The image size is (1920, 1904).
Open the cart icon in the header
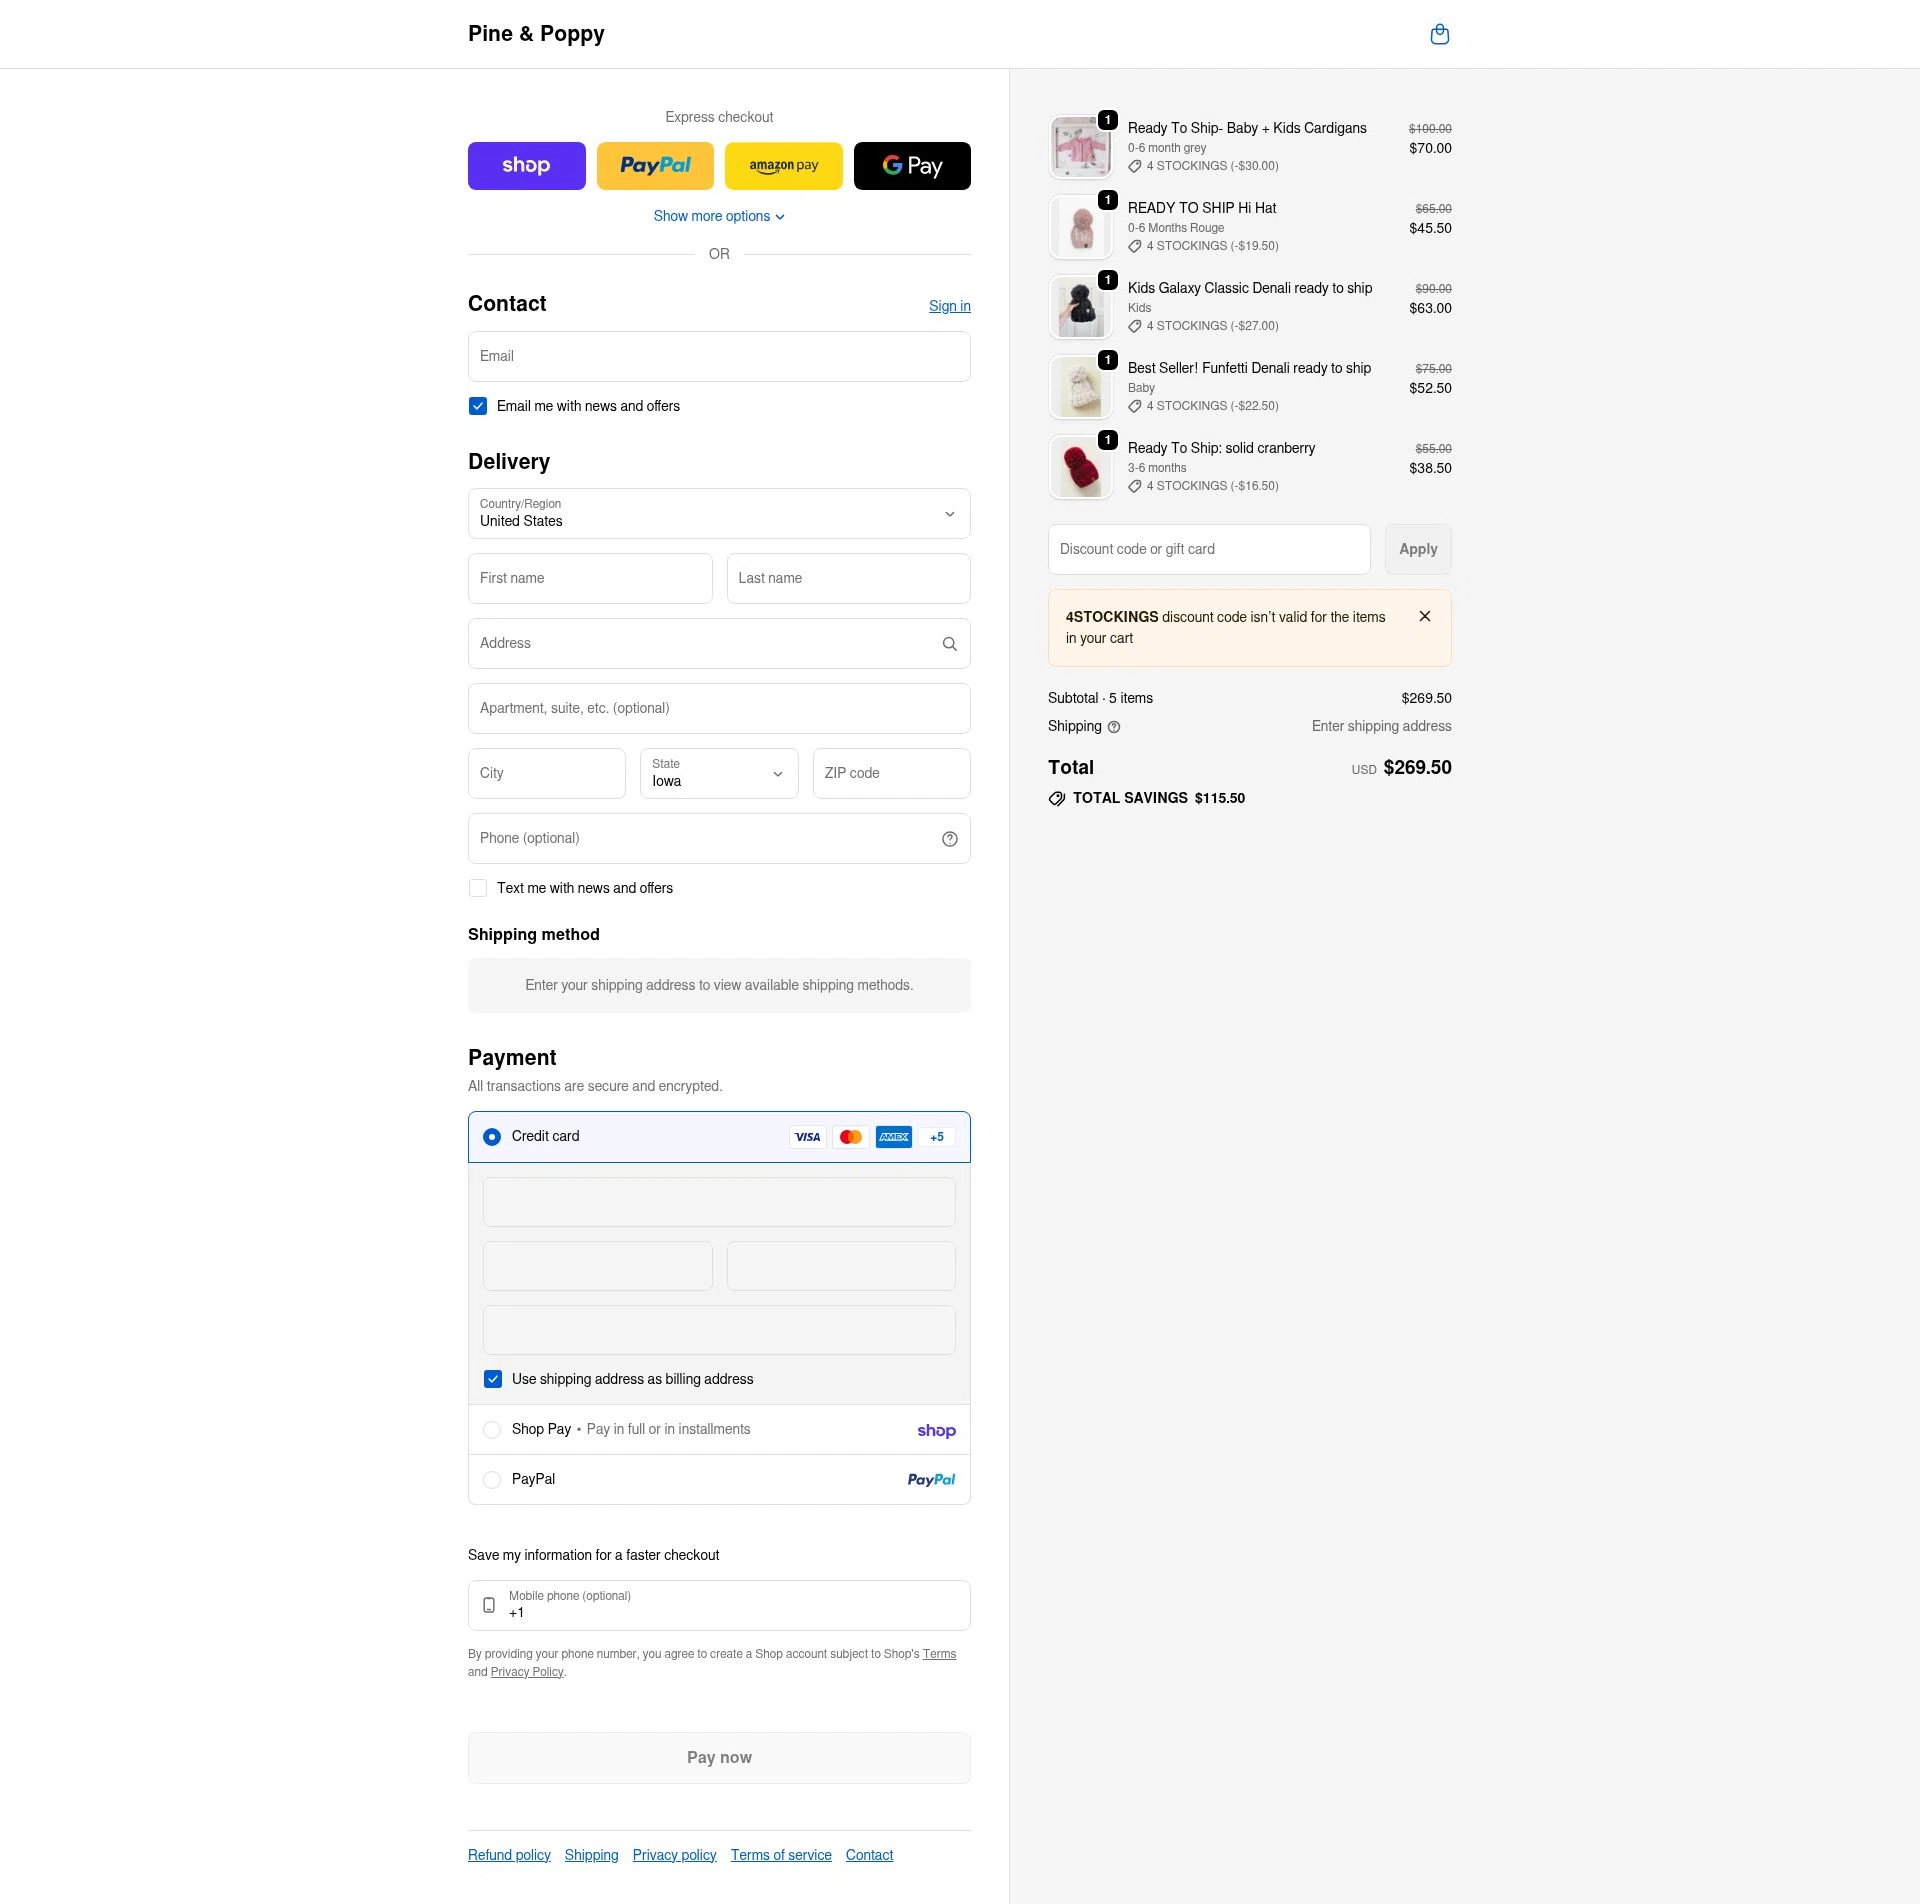(1440, 33)
